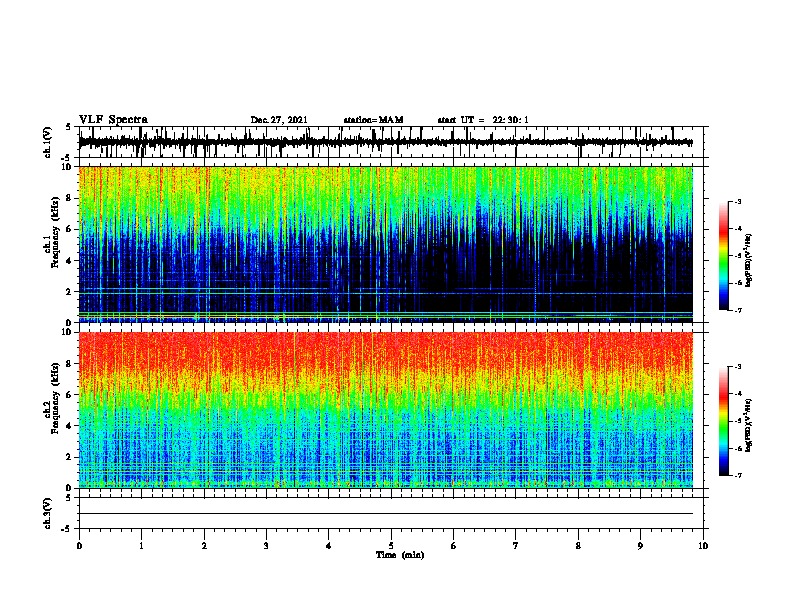Click time axis tick label "0"
792x612 pixels.
coord(79,546)
